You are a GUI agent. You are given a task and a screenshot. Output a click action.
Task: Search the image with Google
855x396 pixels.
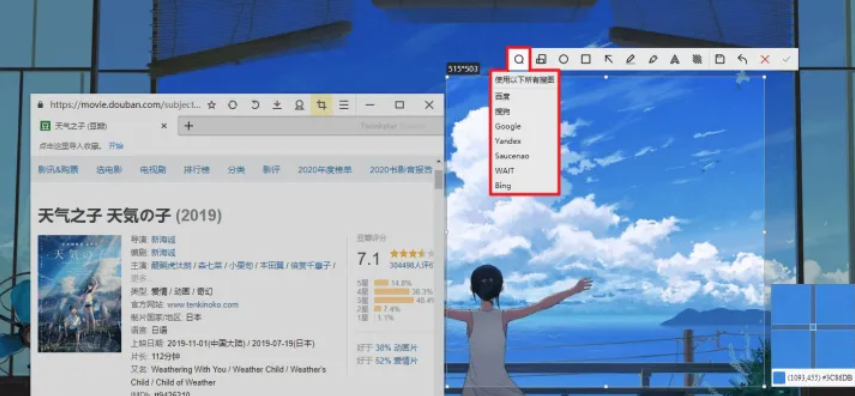(508, 126)
